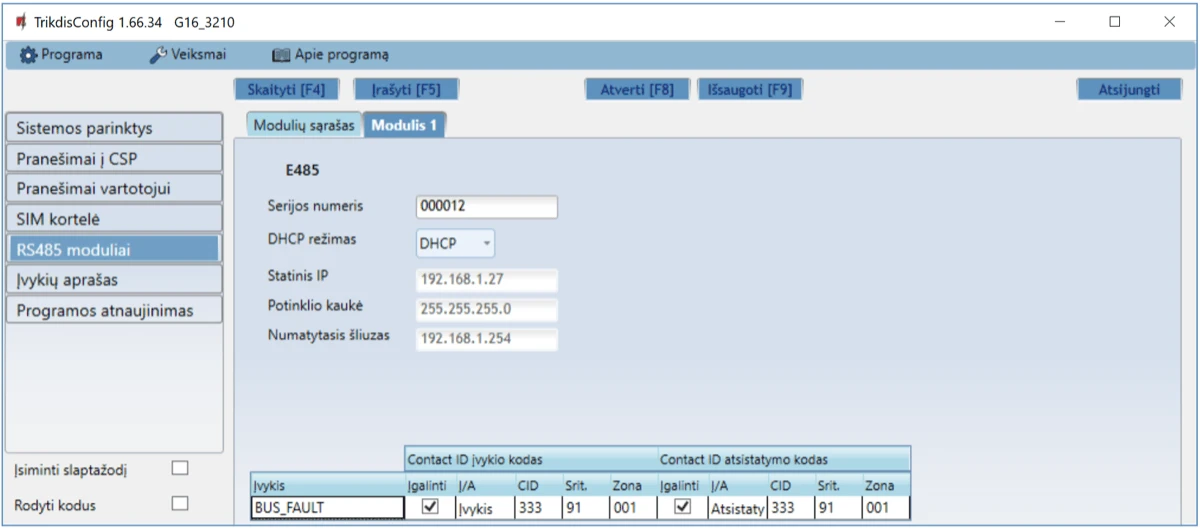The image size is (1200, 530).
Task: Toggle the Įsiminti slaptažodį checkbox
Action: click(180, 468)
